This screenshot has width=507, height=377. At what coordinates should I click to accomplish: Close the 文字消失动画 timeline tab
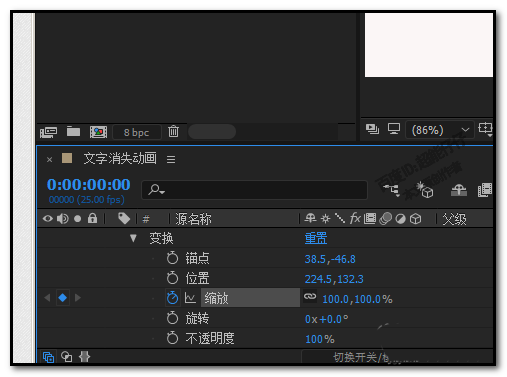point(50,160)
